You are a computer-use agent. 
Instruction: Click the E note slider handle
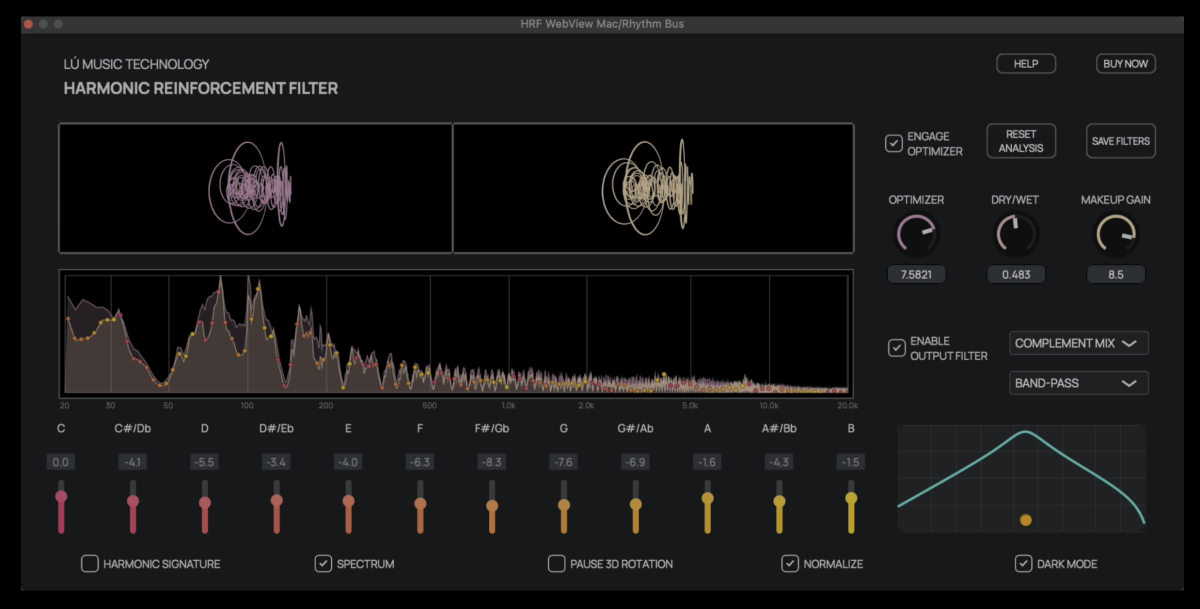(x=349, y=501)
